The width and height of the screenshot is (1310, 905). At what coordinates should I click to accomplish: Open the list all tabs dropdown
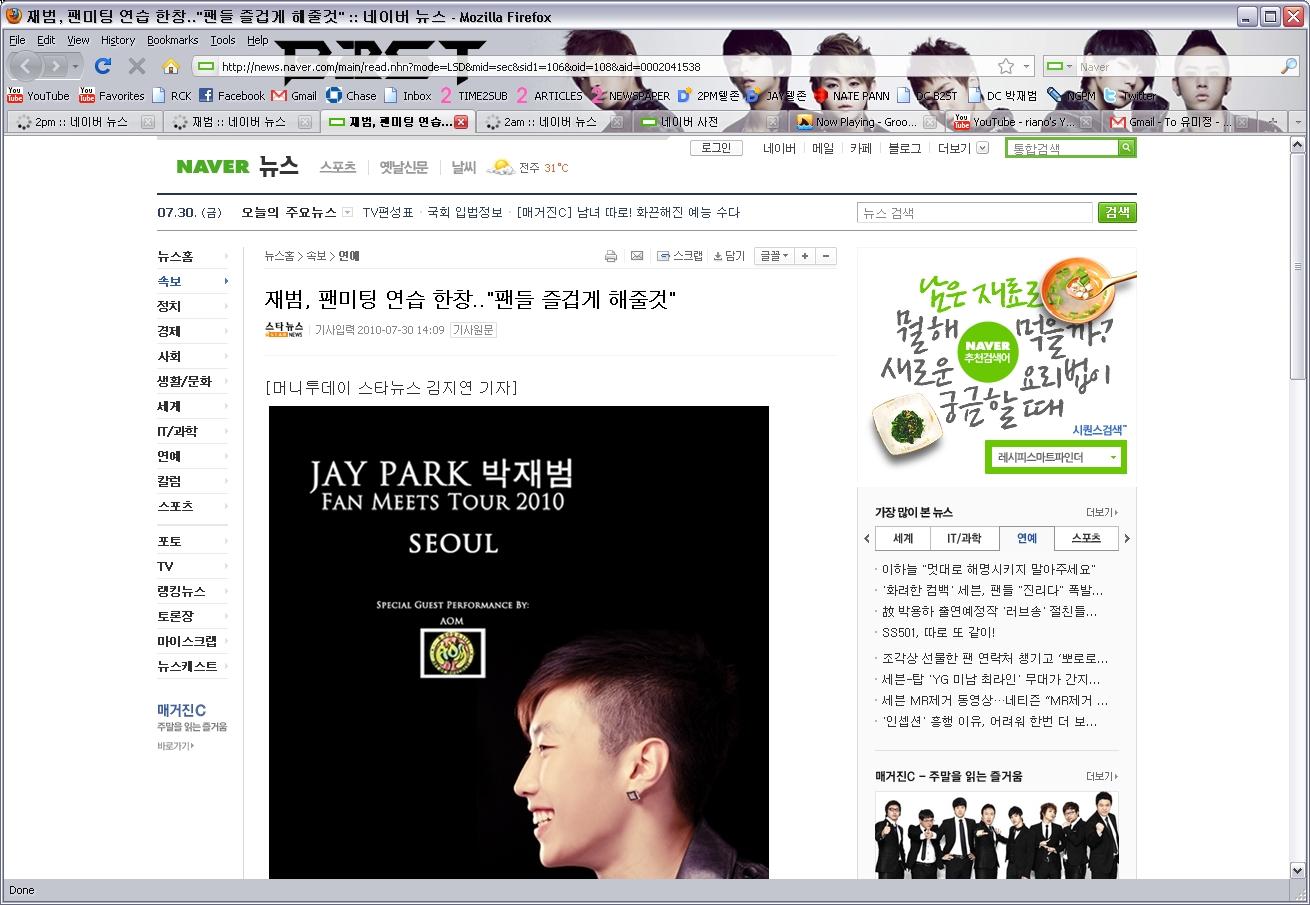(1299, 122)
